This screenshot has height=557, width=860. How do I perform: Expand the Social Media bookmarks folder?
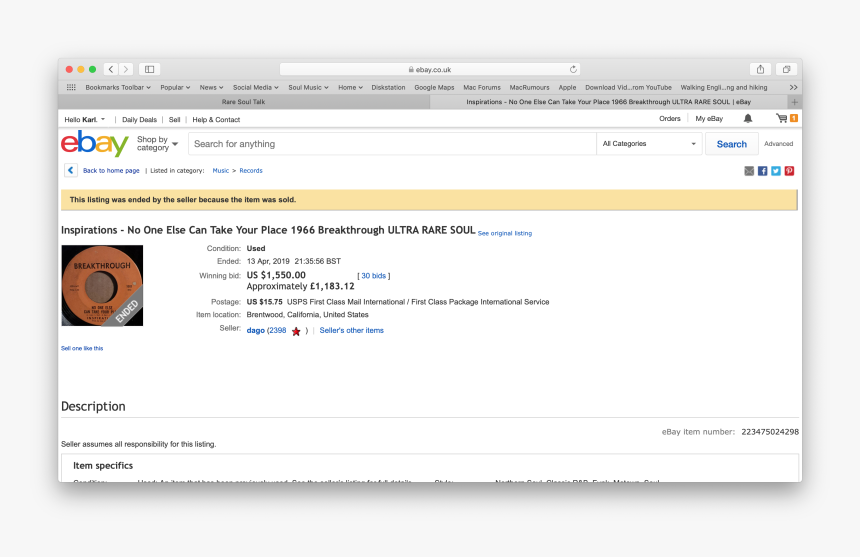[x=256, y=87]
